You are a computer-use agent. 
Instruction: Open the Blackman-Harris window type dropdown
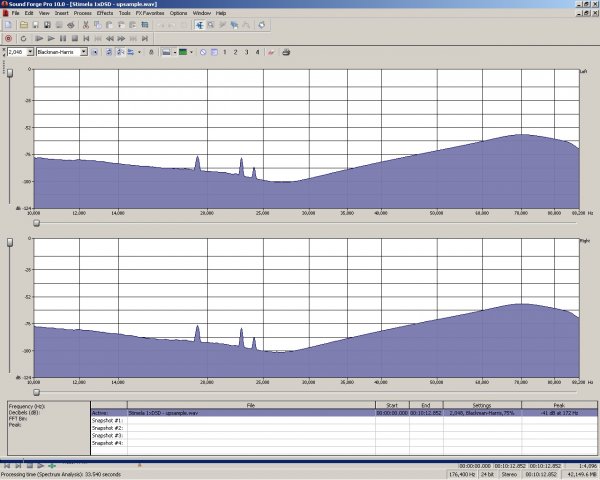pyautogui.click(x=84, y=51)
